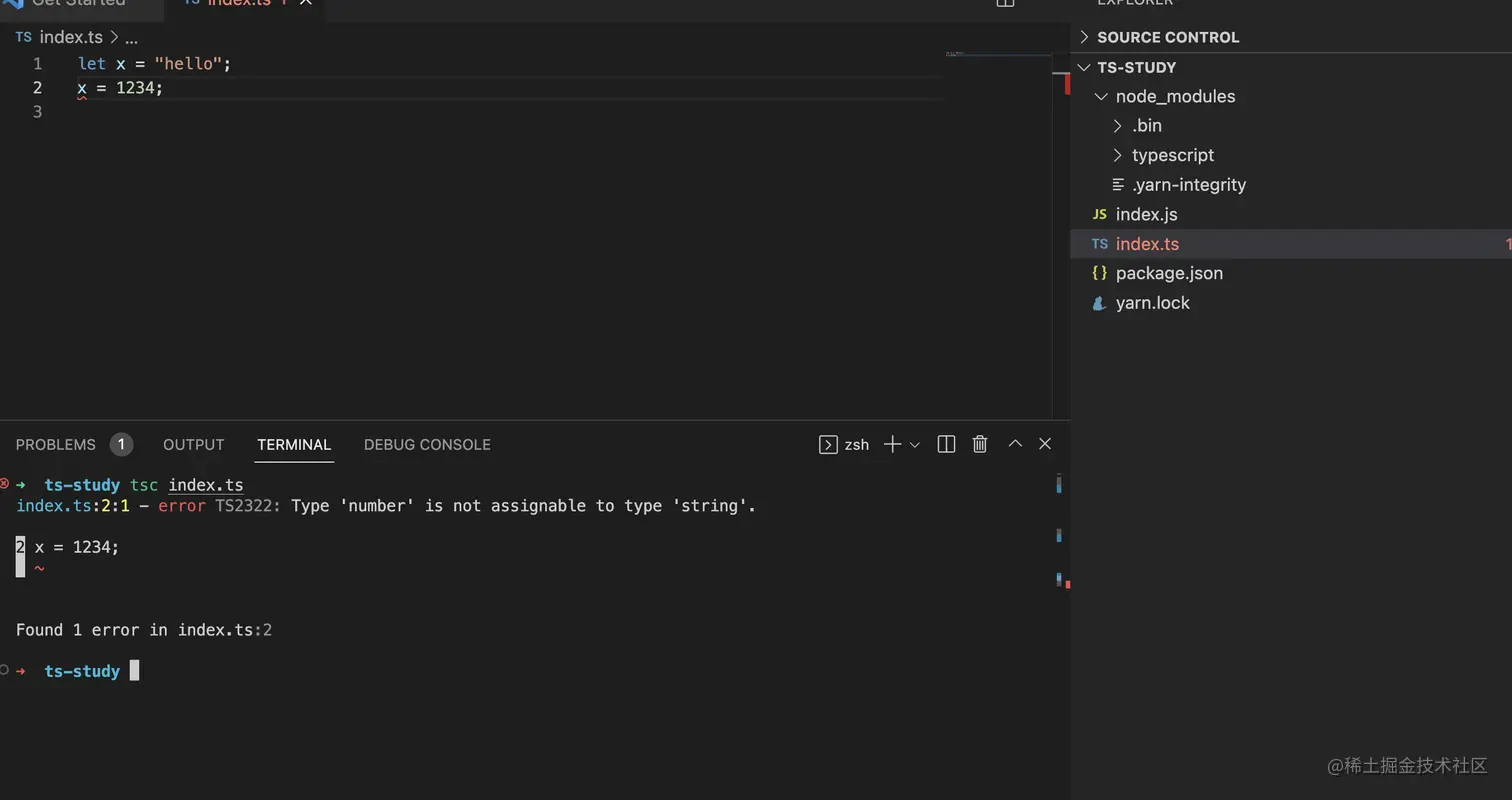Click the package.json braces file icon

(1099, 273)
